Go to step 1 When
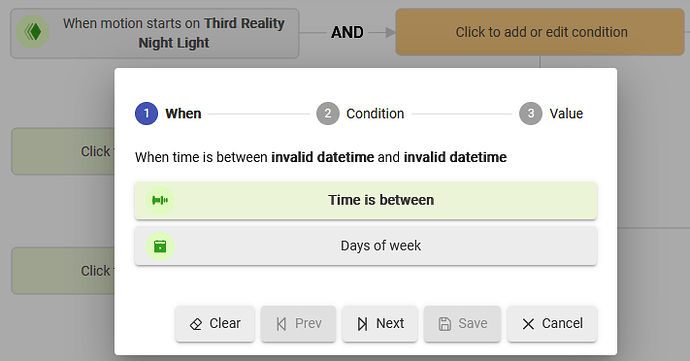 pyautogui.click(x=168, y=114)
